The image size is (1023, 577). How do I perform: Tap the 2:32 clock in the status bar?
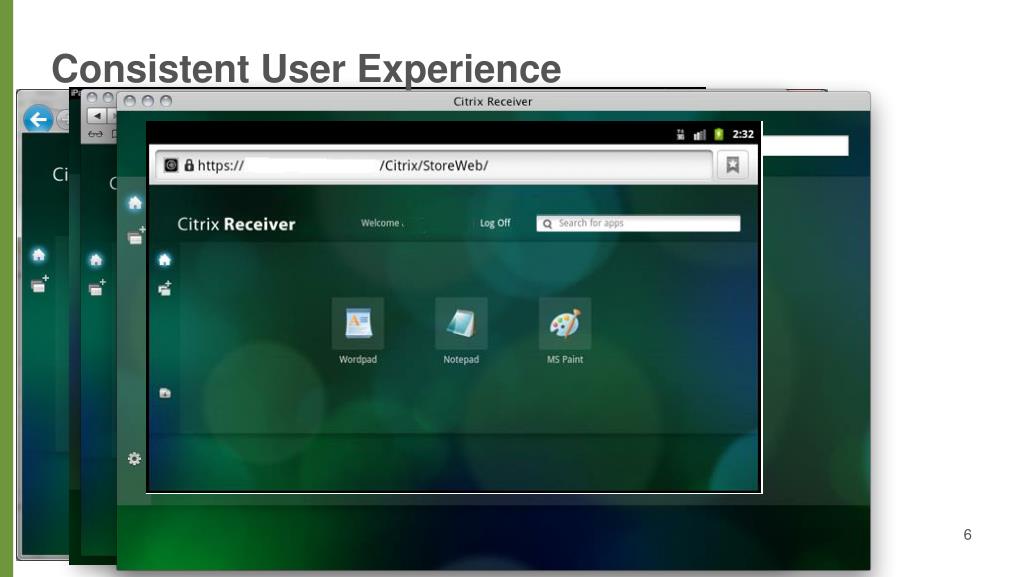pyautogui.click(x=743, y=134)
